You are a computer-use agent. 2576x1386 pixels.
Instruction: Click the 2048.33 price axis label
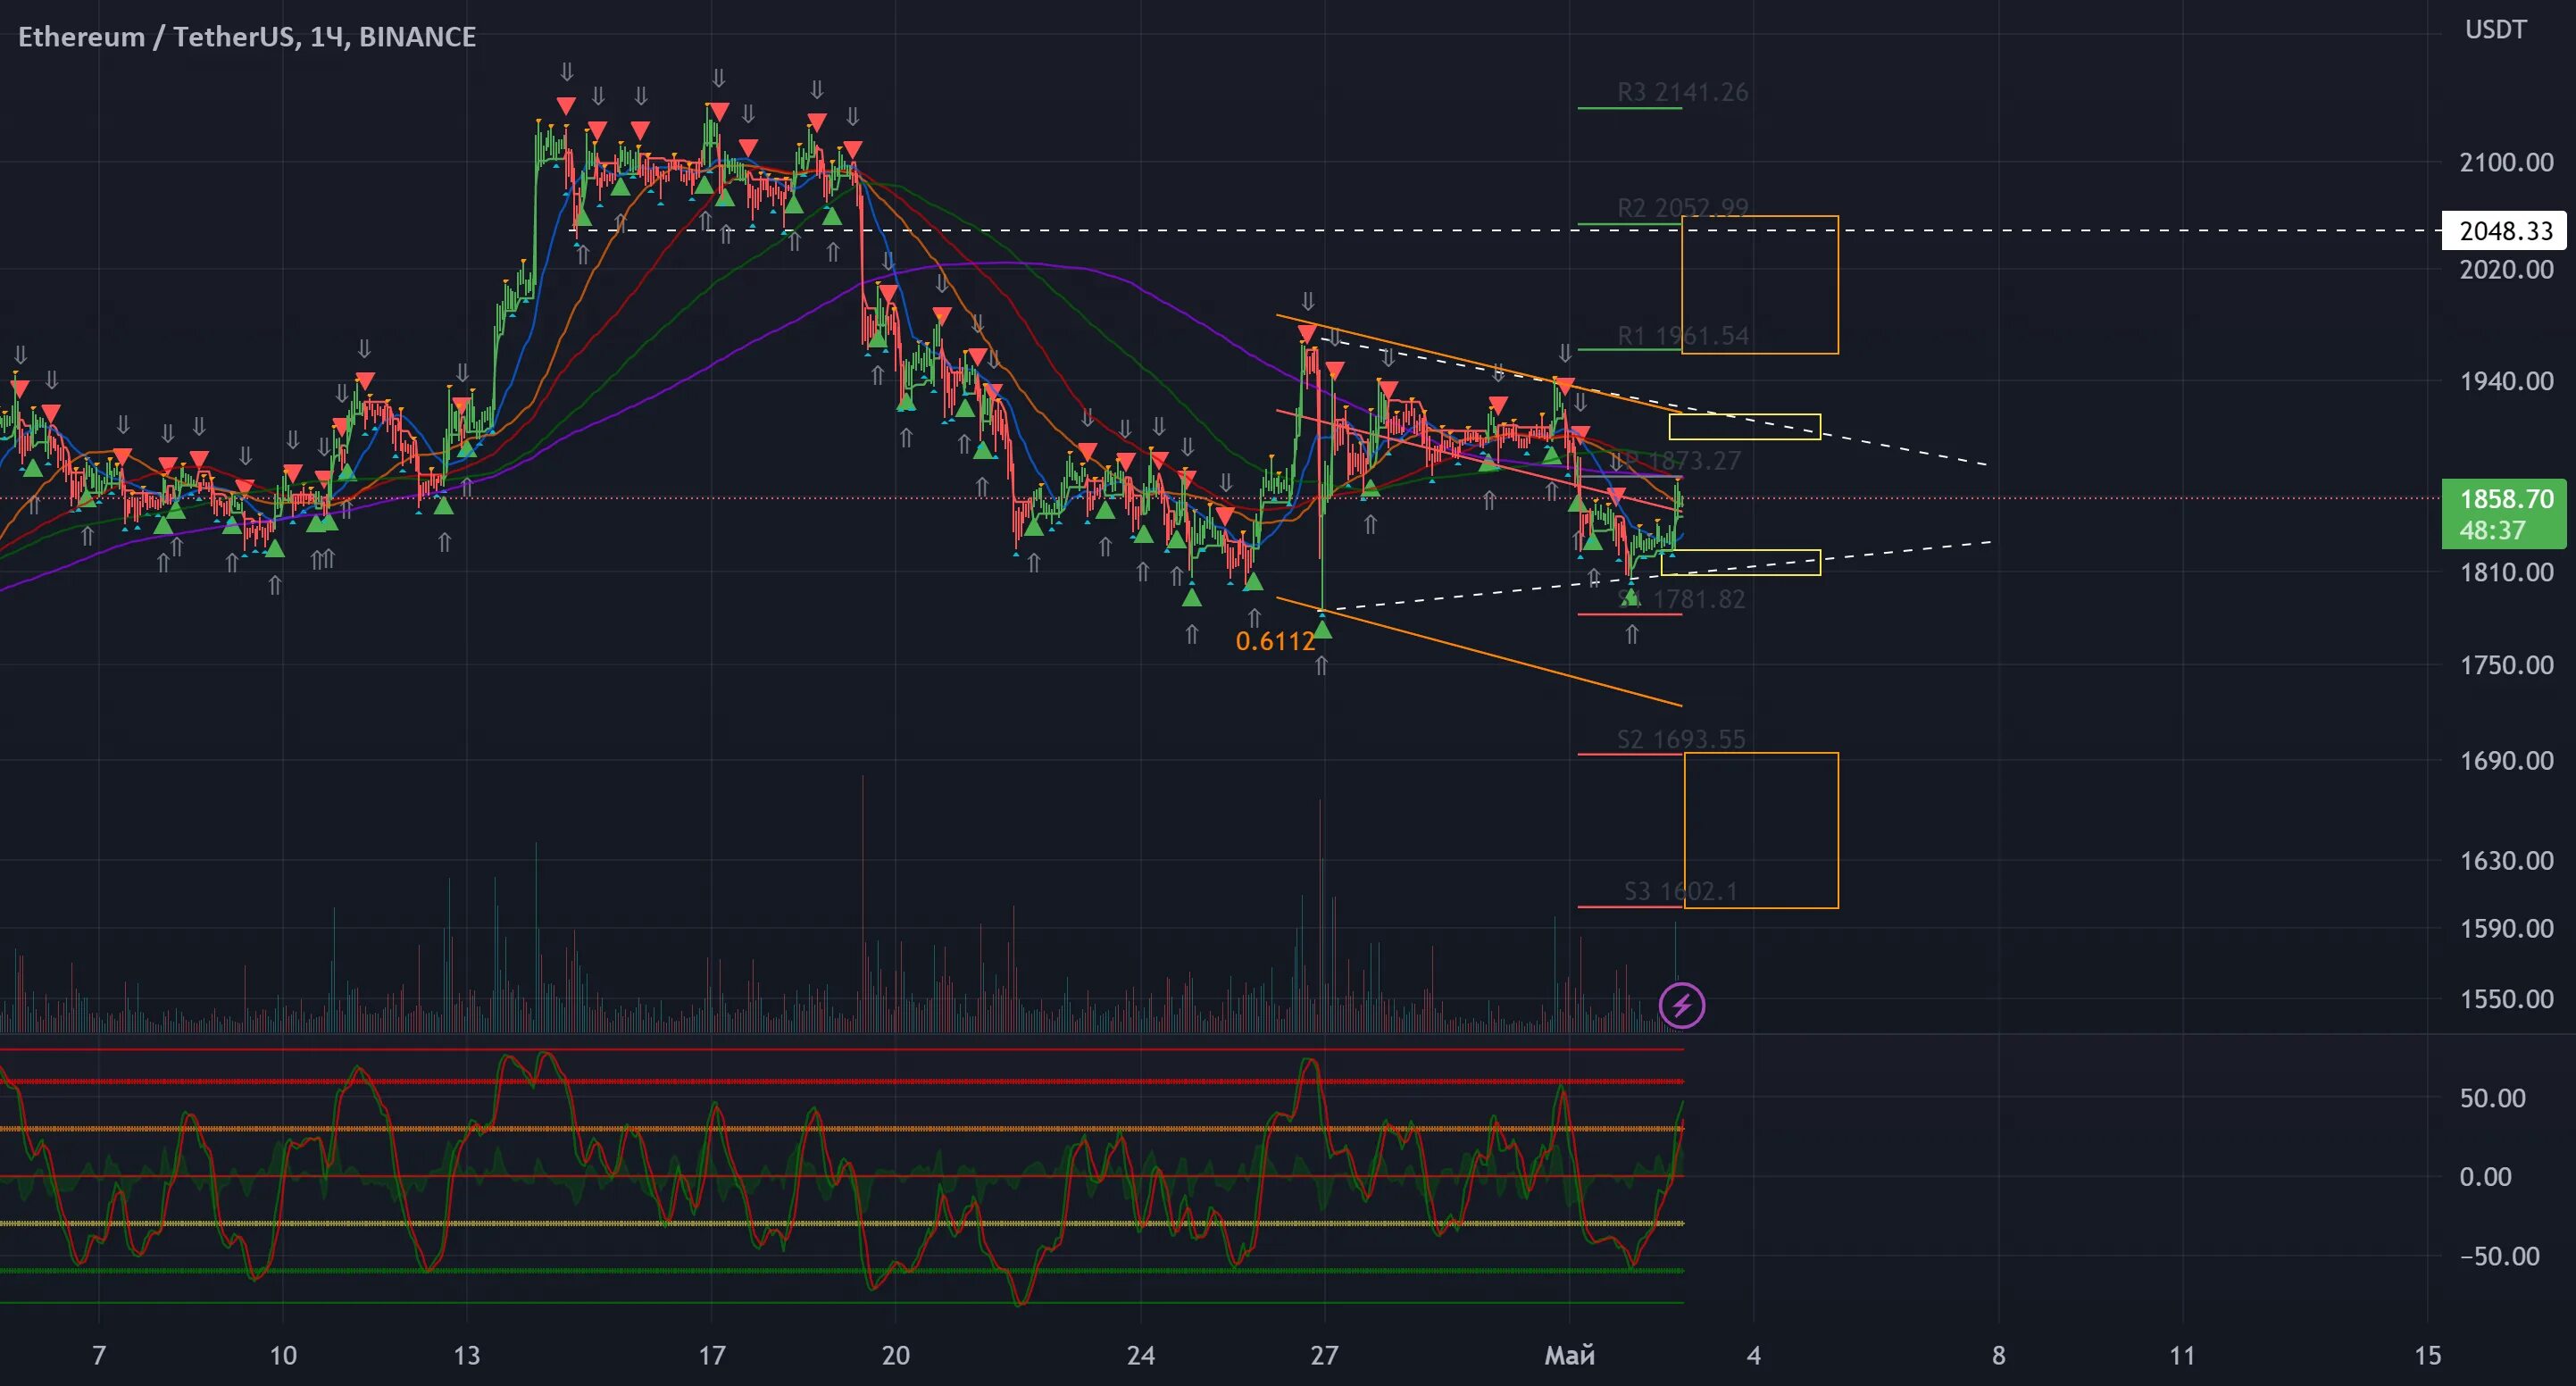(2504, 231)
